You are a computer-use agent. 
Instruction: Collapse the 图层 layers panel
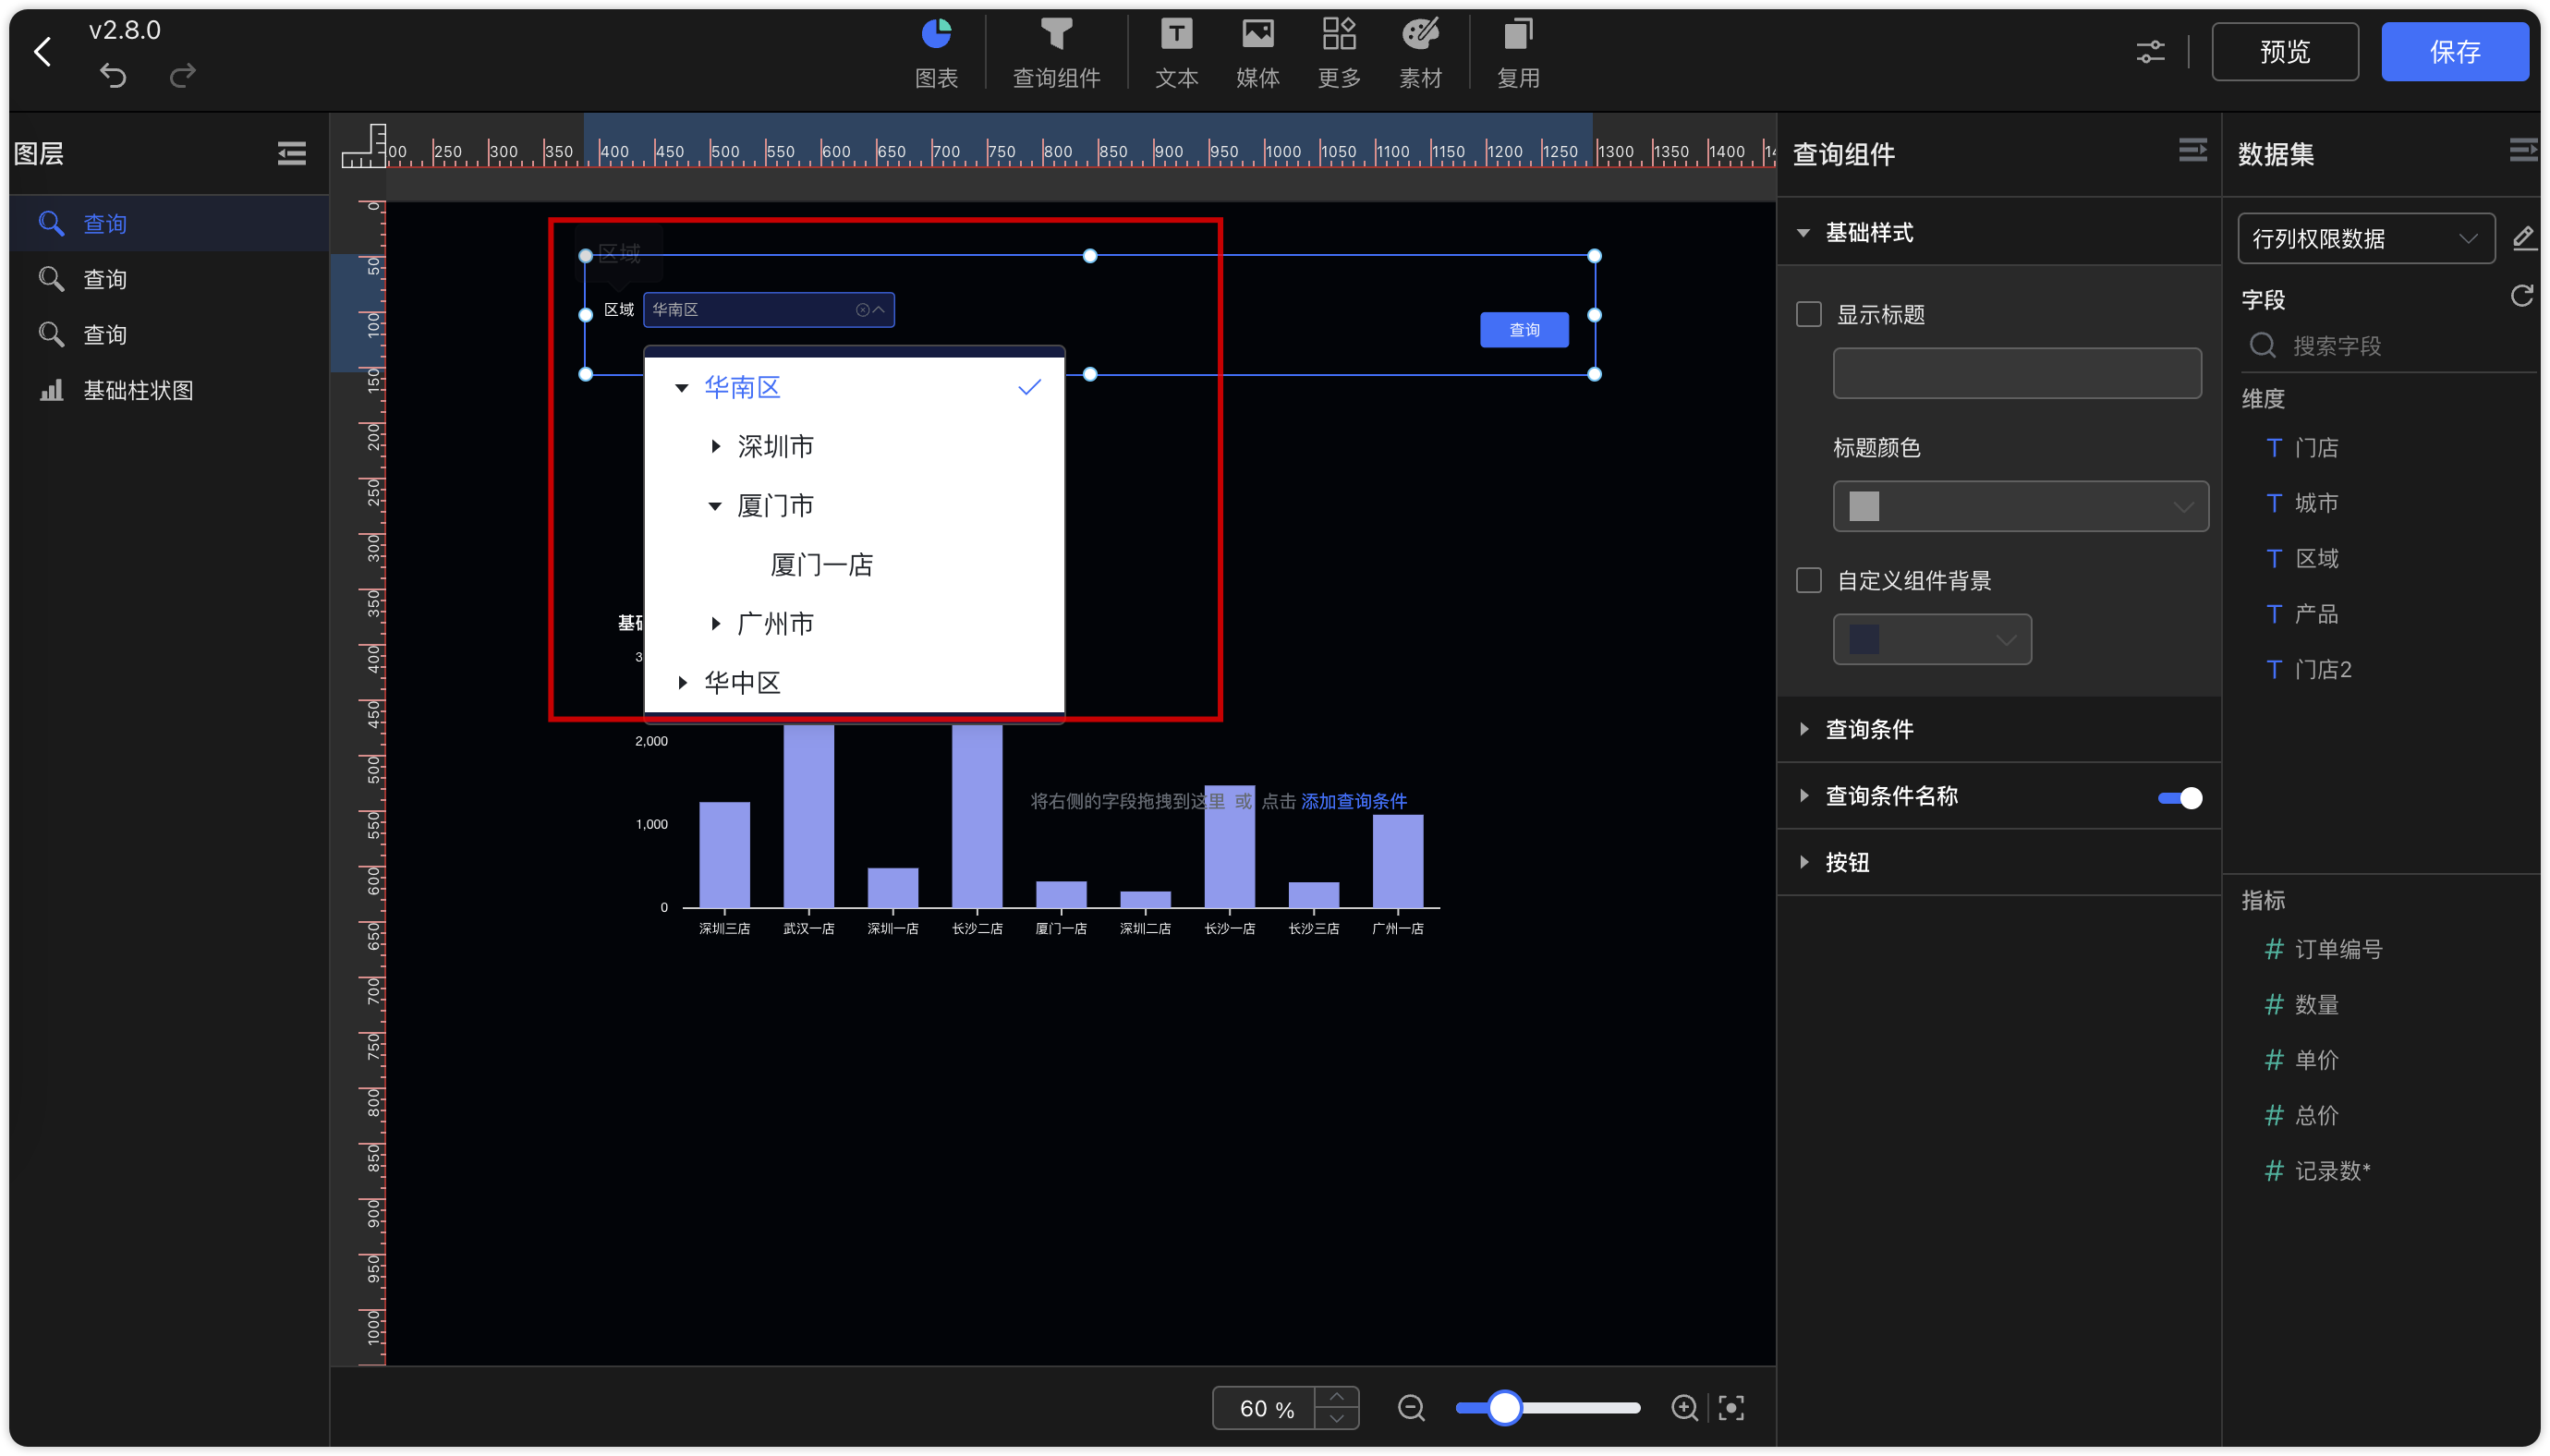point(291,153)
